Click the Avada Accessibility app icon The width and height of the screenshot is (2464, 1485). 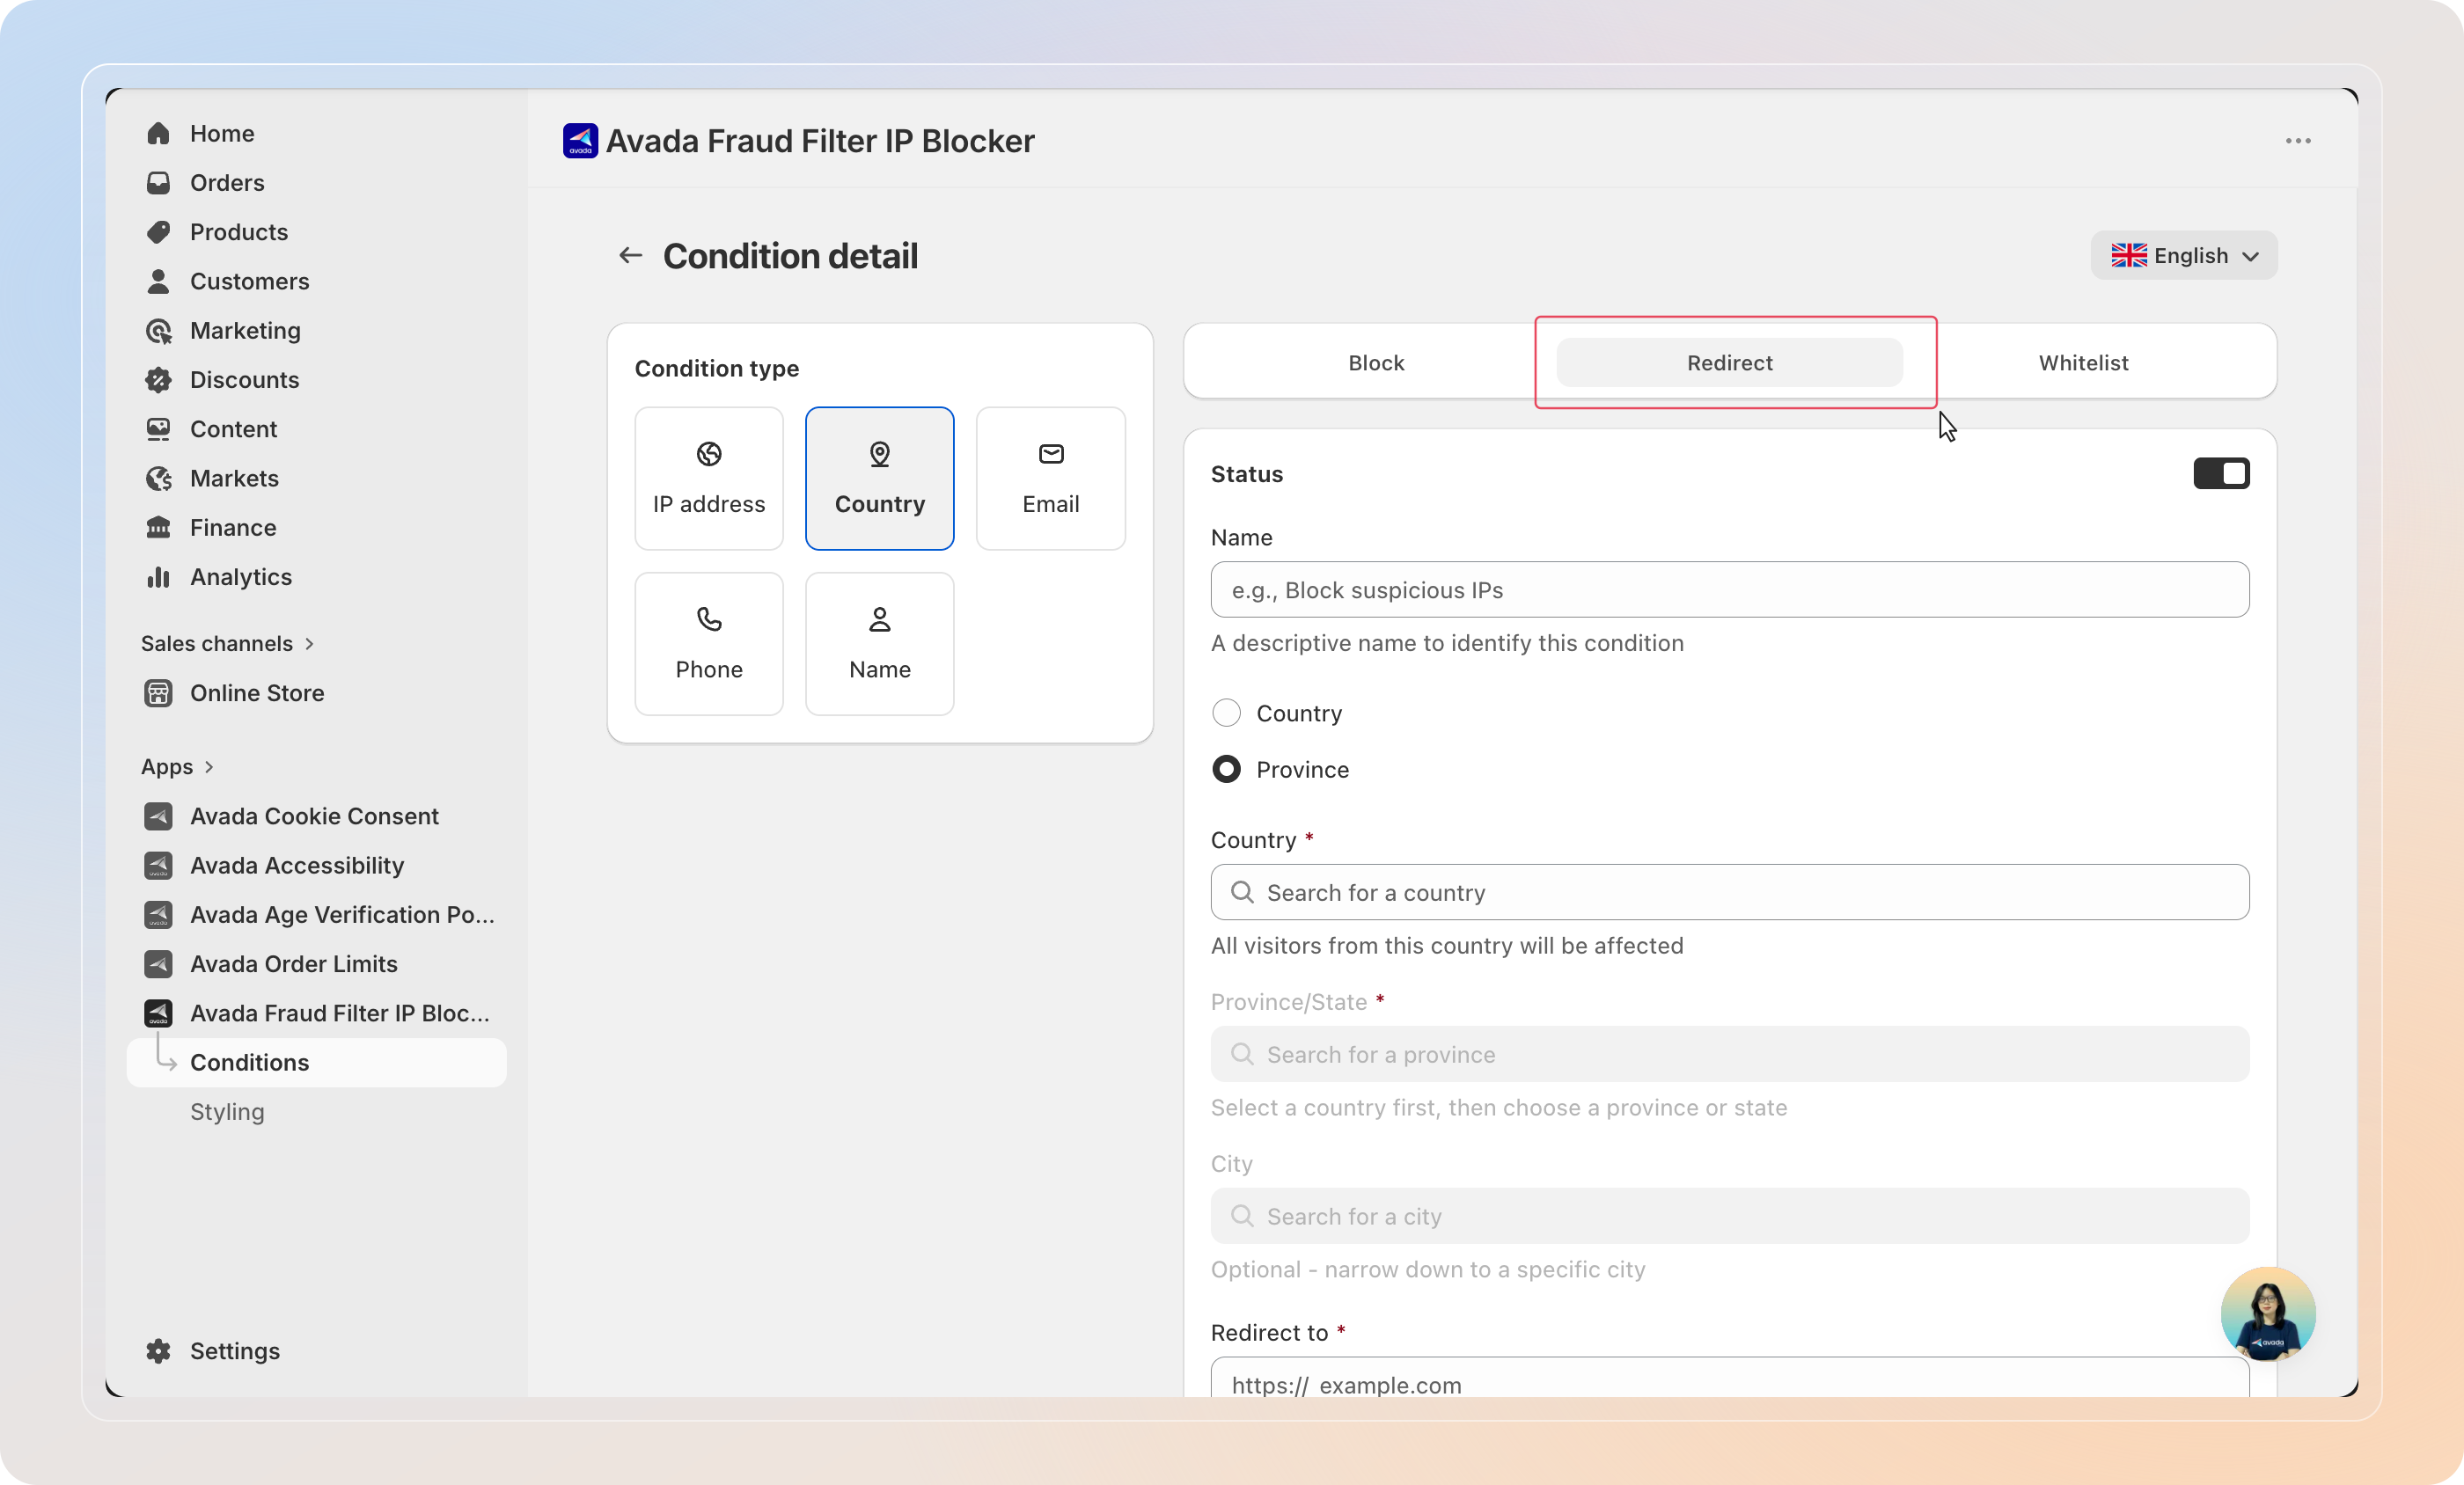158,865
